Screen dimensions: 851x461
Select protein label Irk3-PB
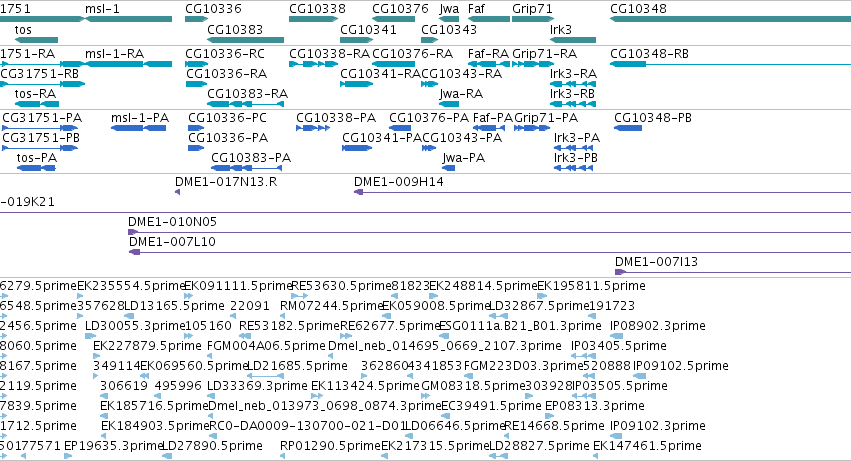pos(576,157)
